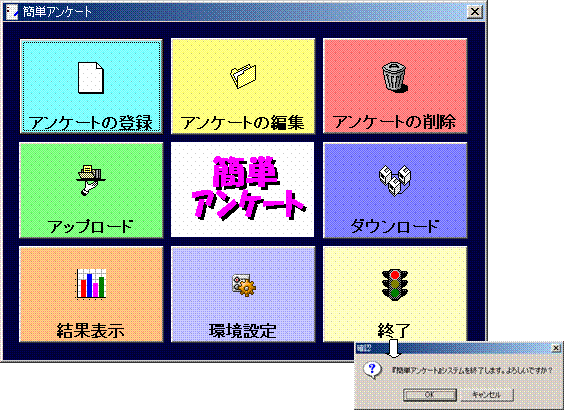
Task: Click the trash can icon for survey deletion
Action: click(x=395, y=77)
